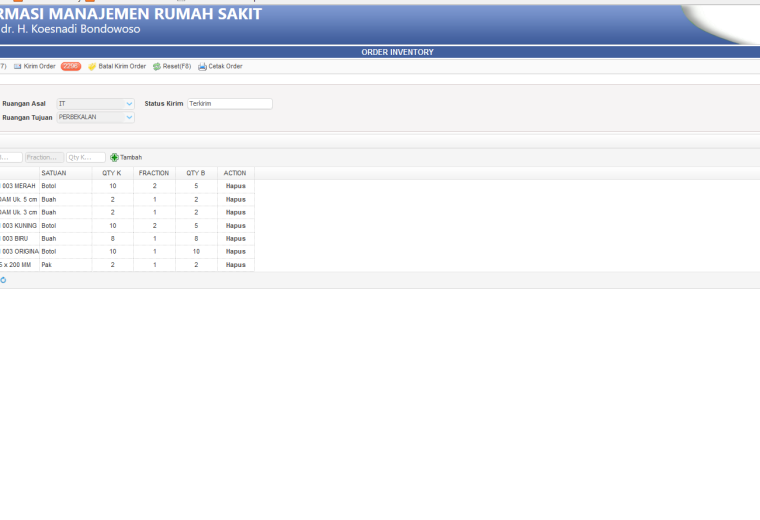
Task: Click the Reset(F8) icon
Action: 157,66
